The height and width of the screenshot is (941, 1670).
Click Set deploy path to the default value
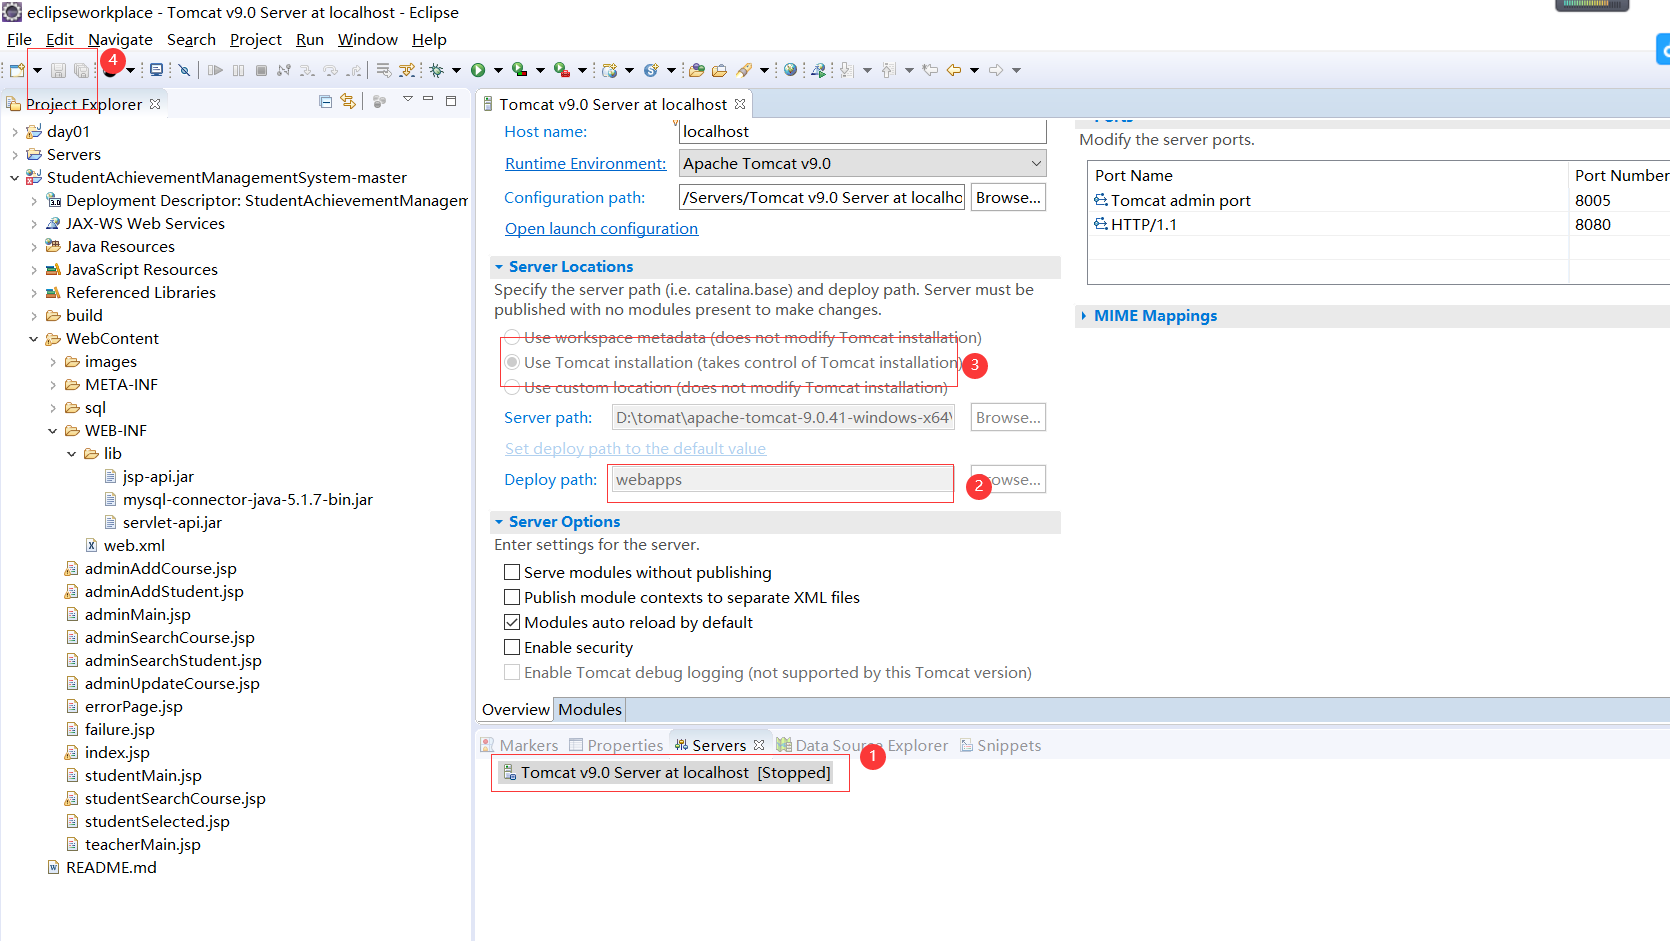click(x=635, y=449)
